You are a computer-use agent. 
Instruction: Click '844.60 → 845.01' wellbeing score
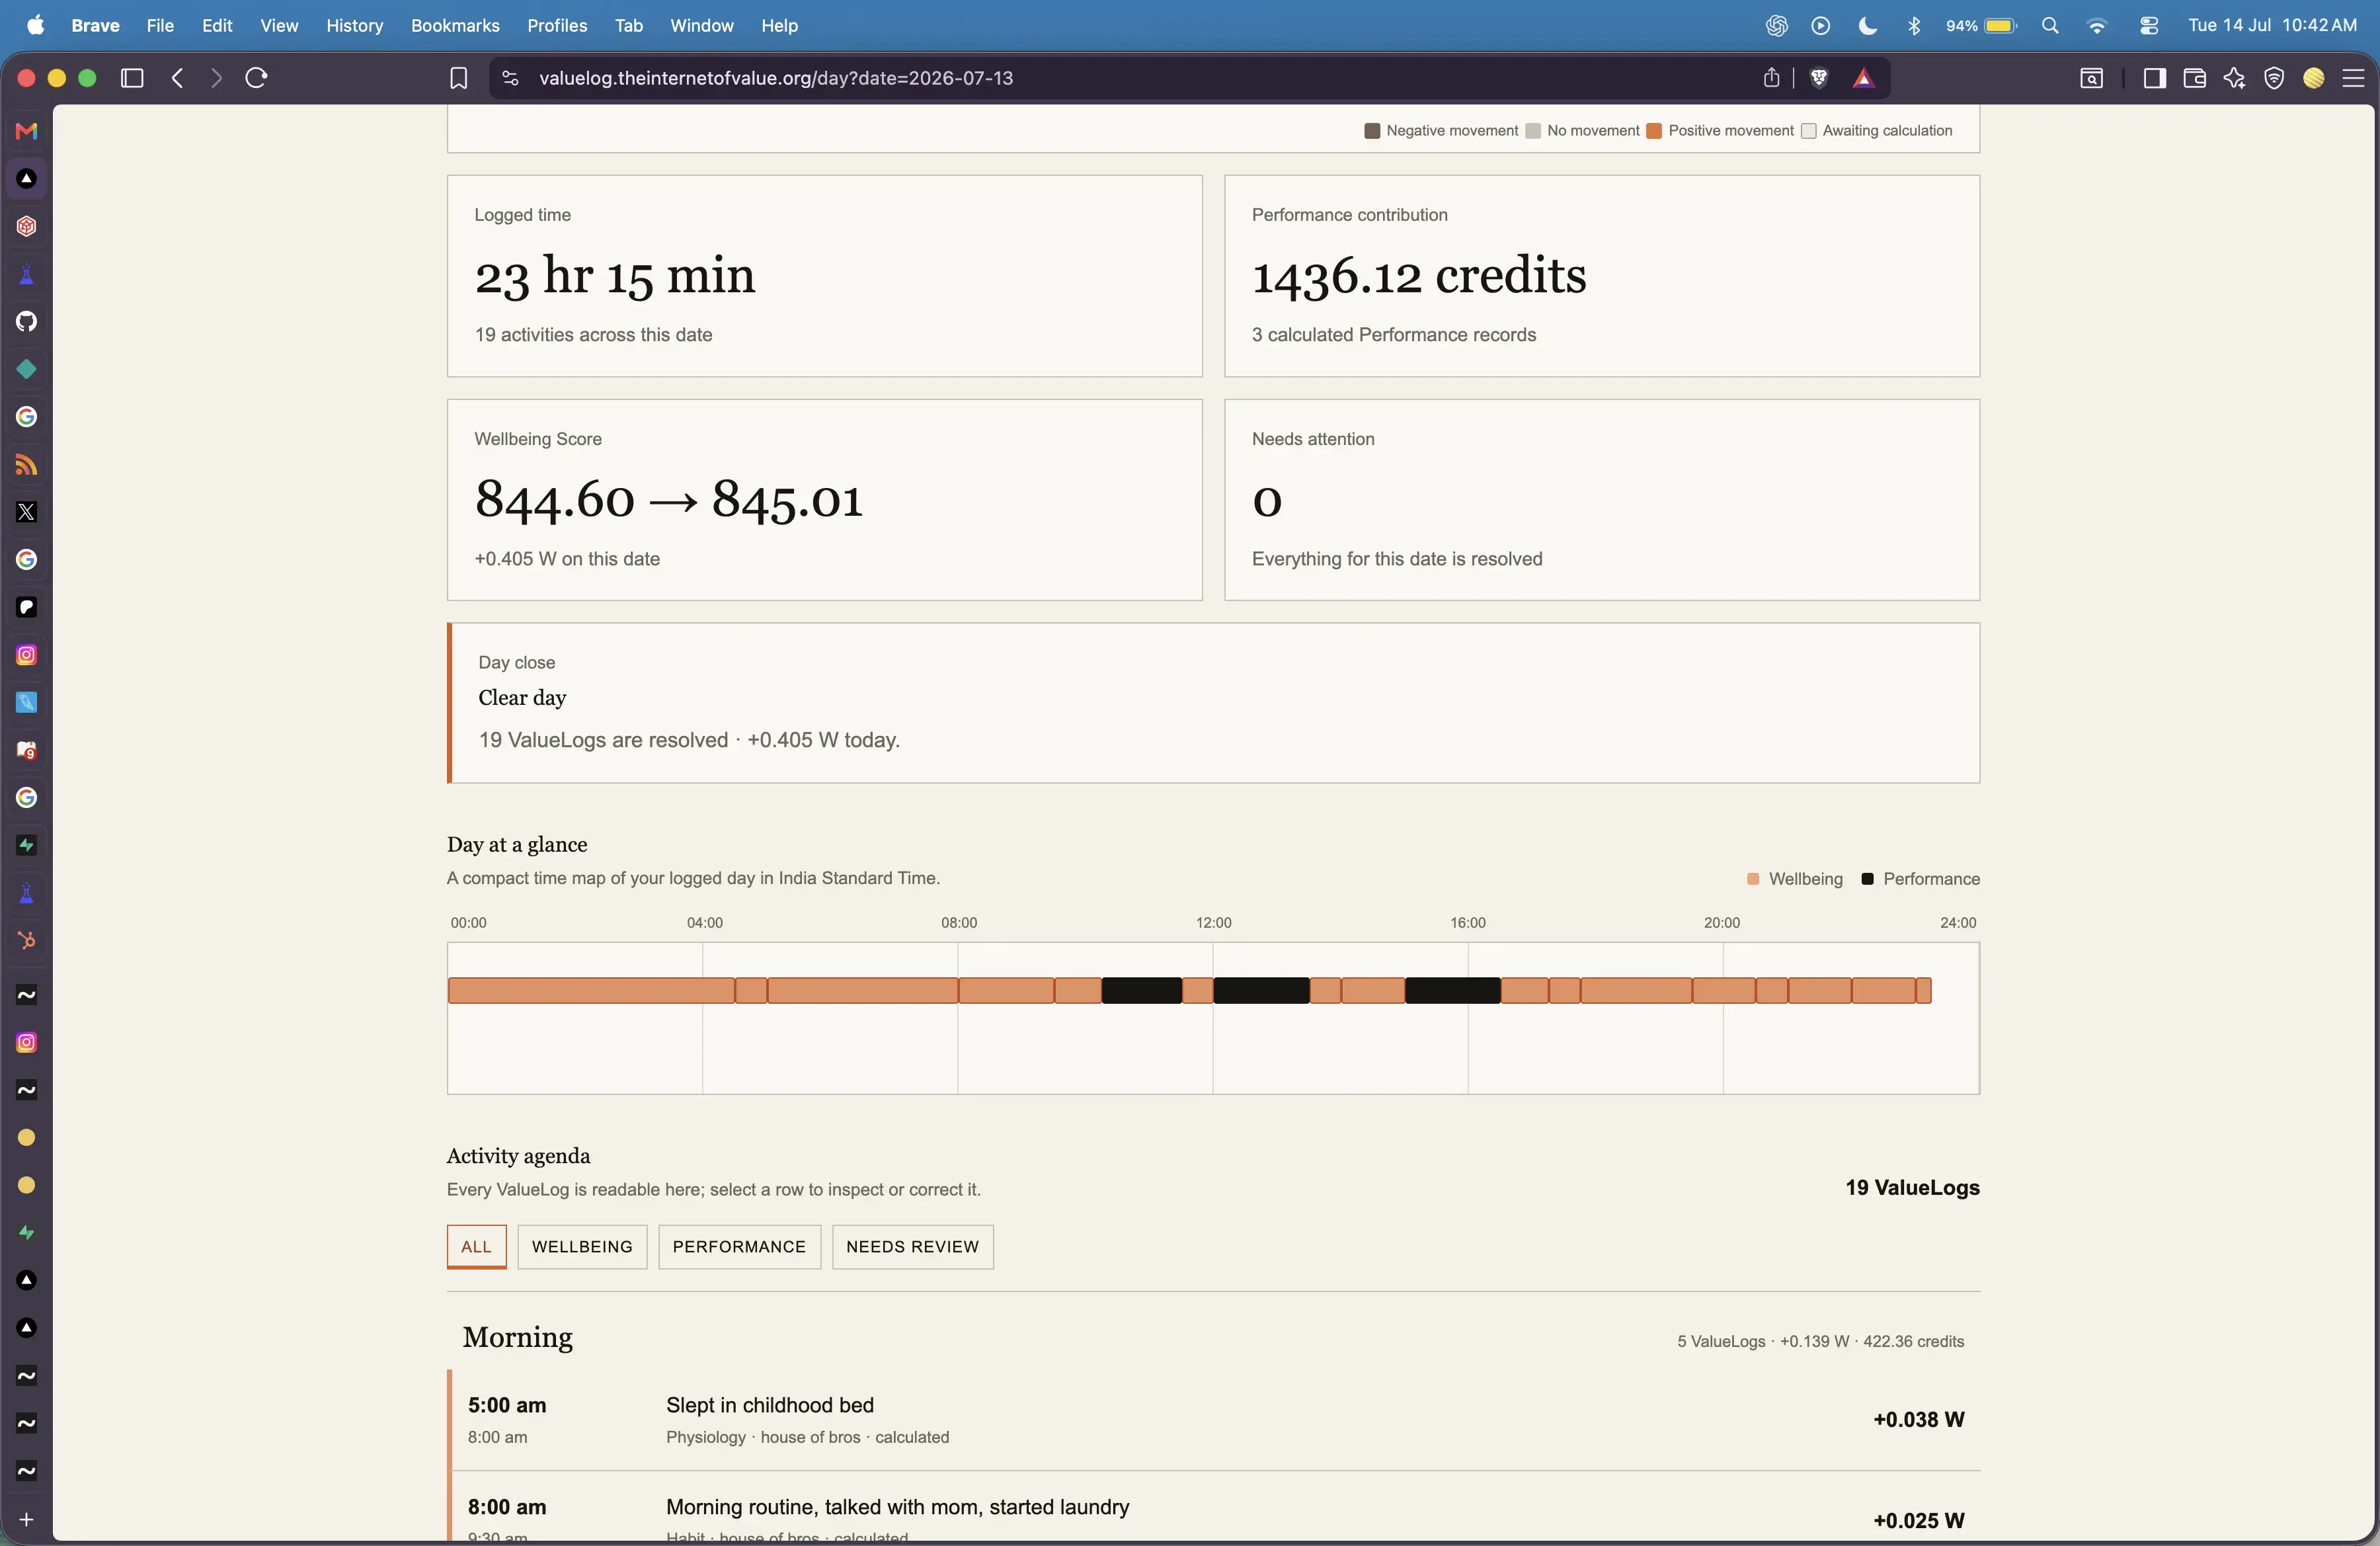tap(669, 499)
